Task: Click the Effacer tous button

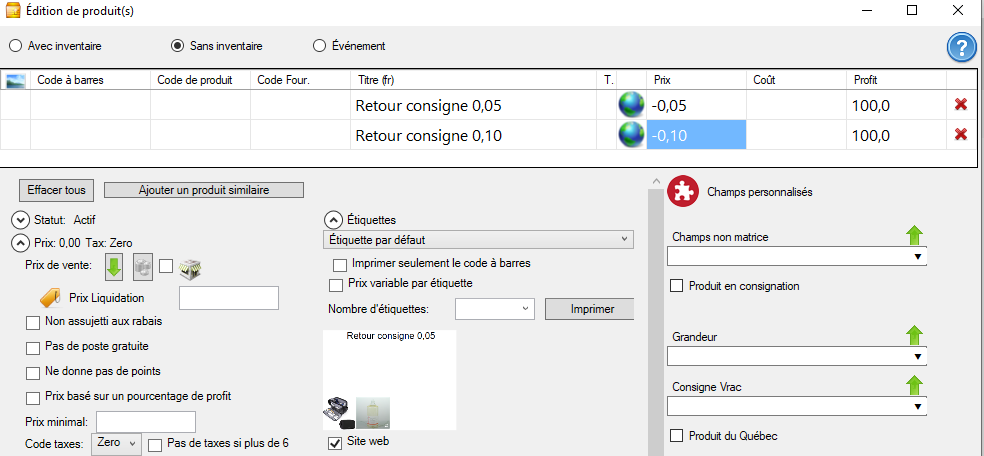Action: (x=56, y=189)
